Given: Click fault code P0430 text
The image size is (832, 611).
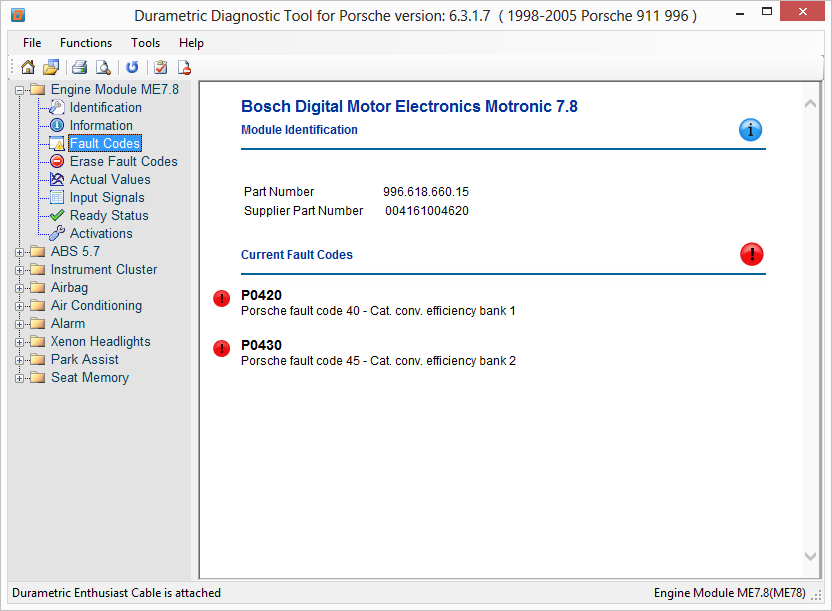Looking at the screenshot, I should 261,345.
